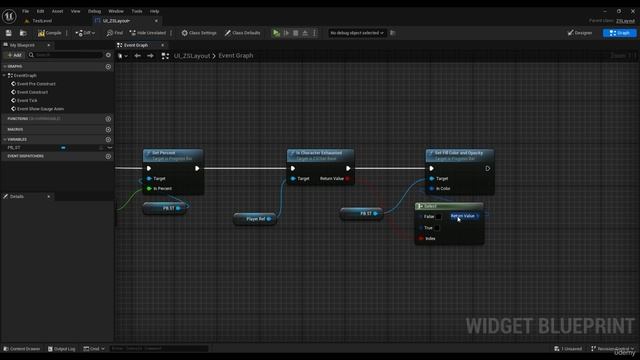640x360 pixels.
Task: Click the Eject icon in toolbar
Action: click(x=305, y=33)
